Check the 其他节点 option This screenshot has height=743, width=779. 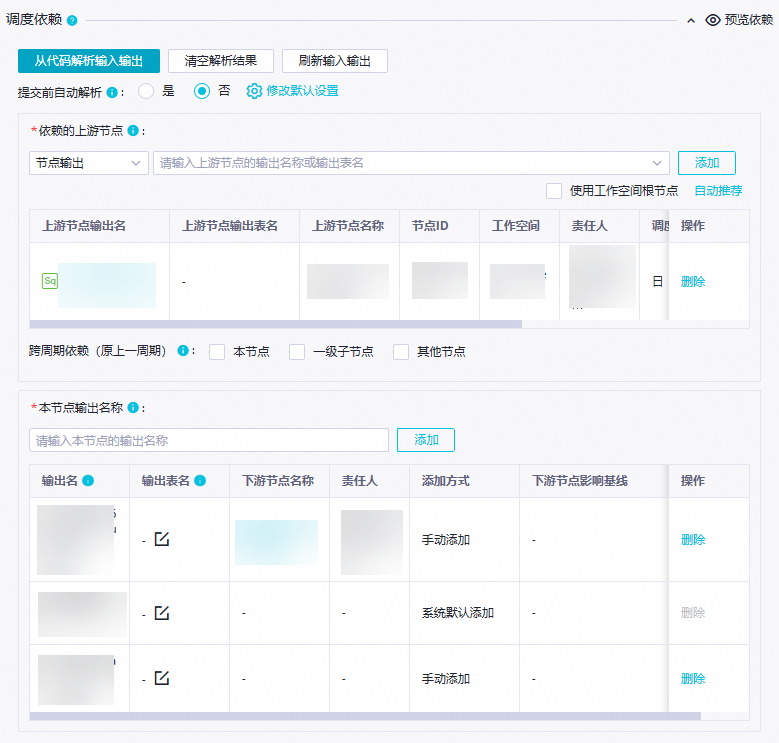tap(401, 352)
